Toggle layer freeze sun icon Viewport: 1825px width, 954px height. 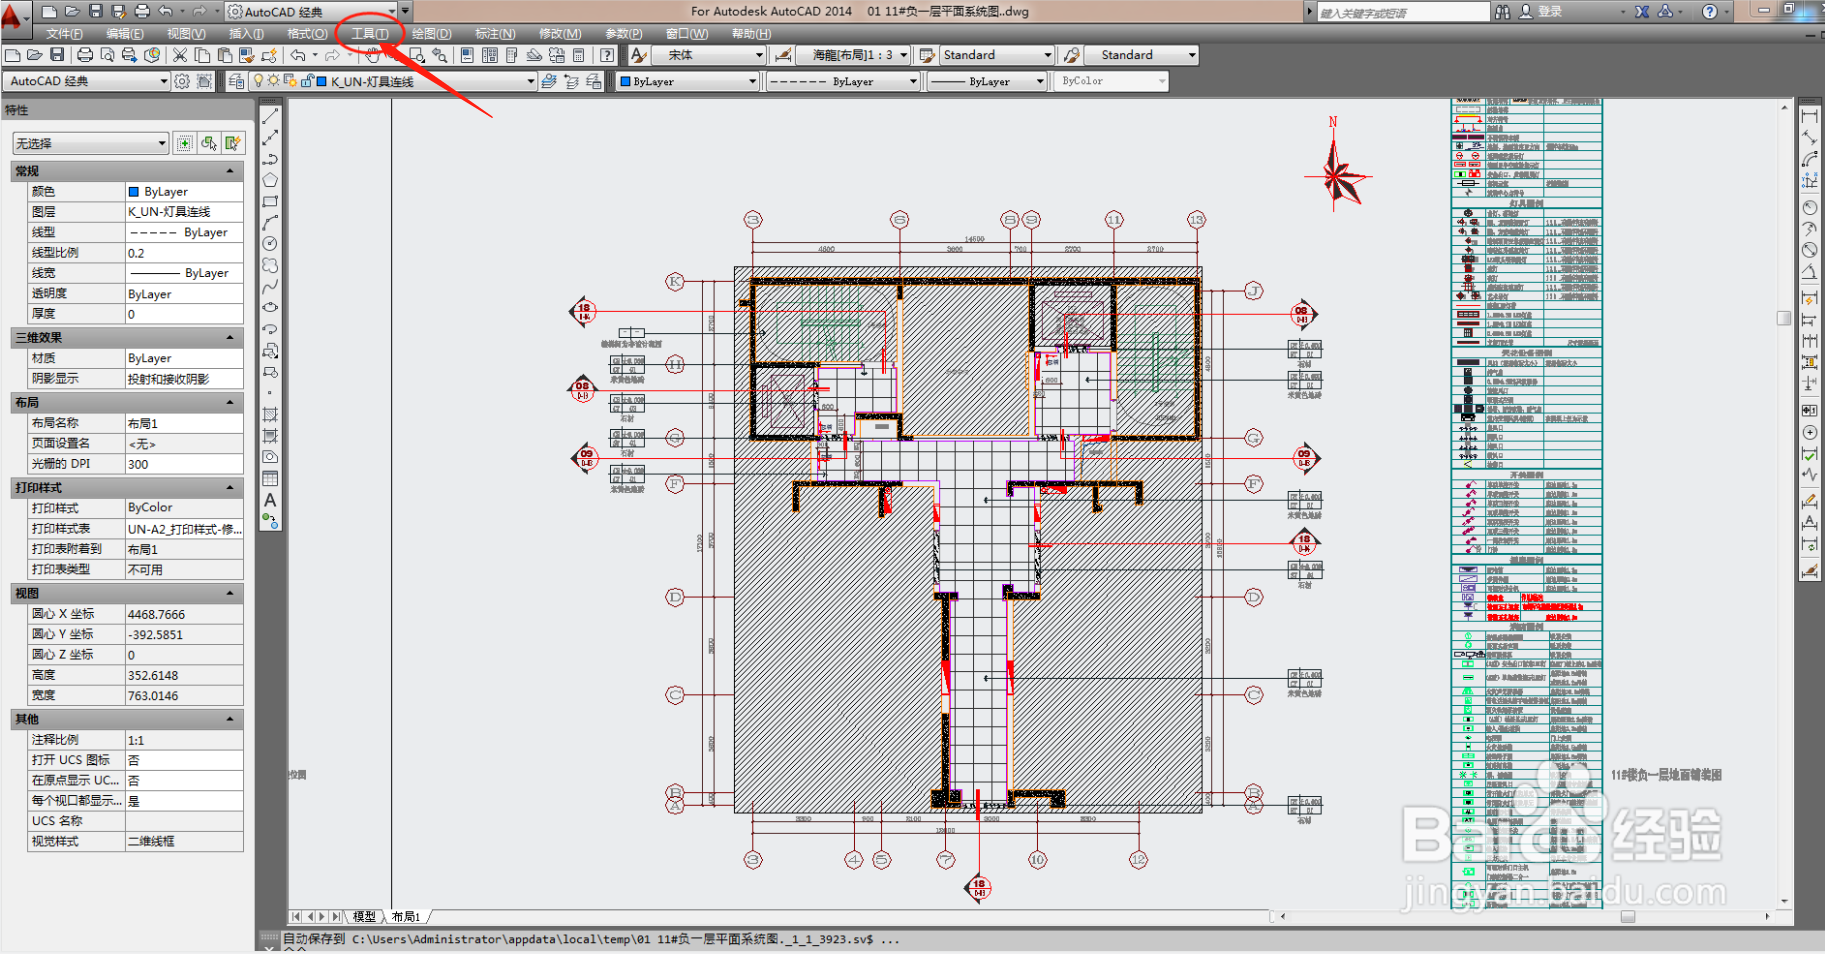pos(273,81)
